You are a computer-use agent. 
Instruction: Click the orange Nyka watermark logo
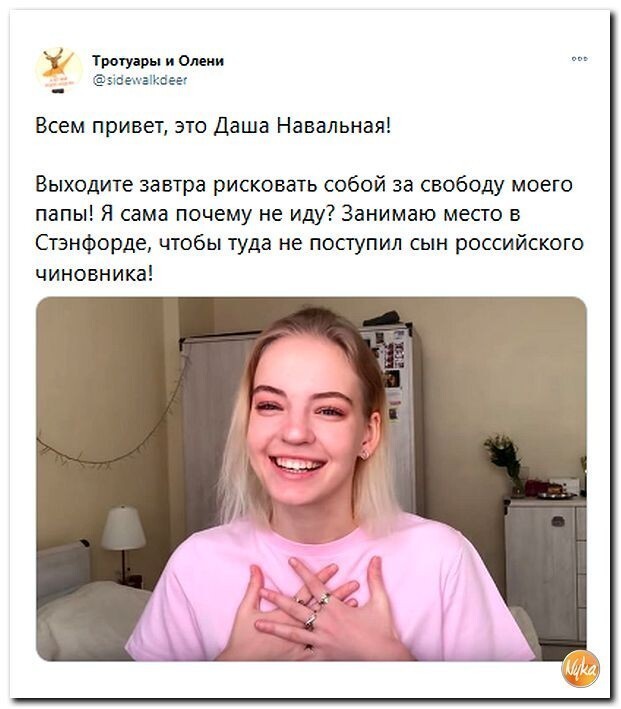(581, 669)
